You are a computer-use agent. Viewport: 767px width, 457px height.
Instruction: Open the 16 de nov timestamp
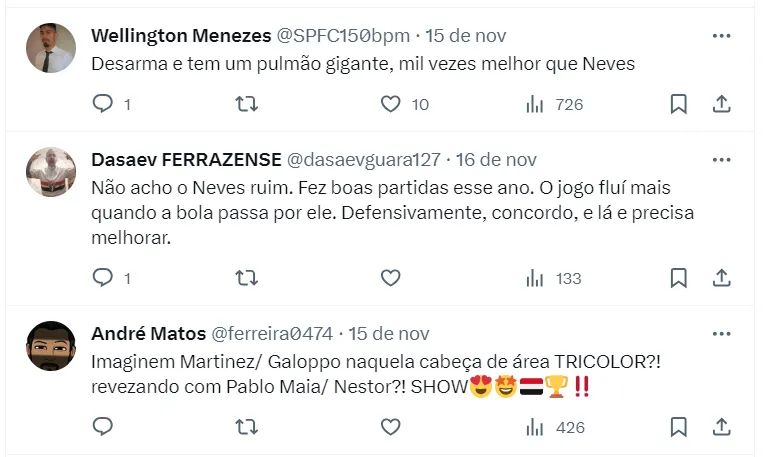click(x=497, y=160)
